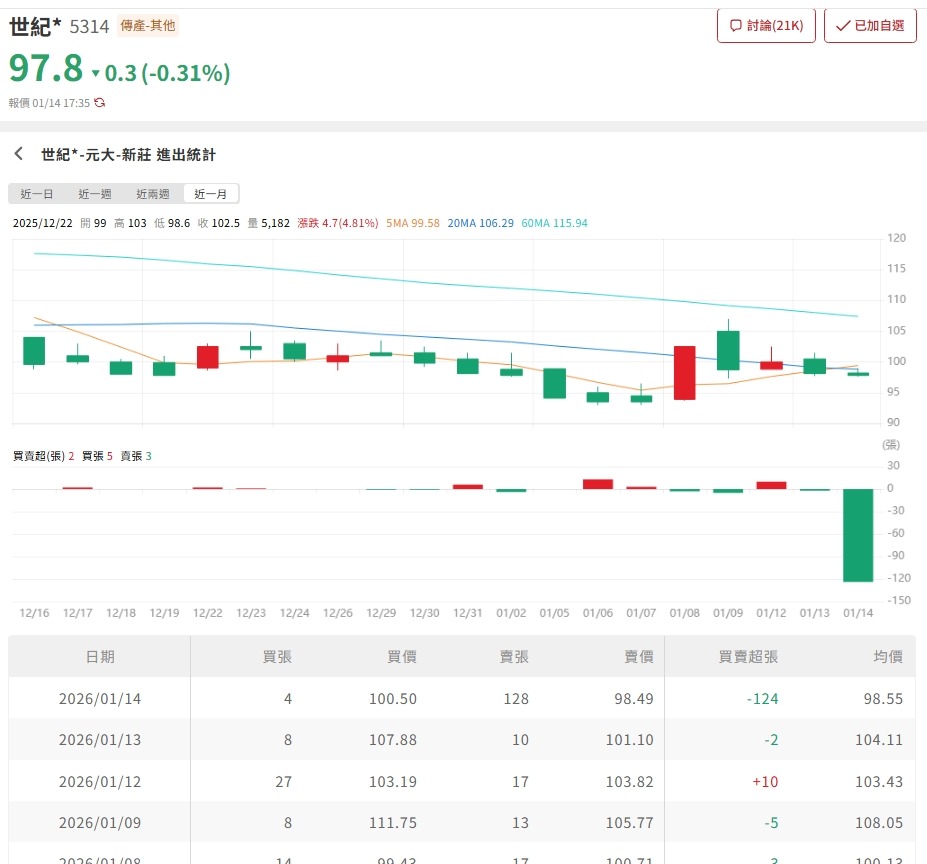Image resolution: width=927 pixels, height=864 pixels.
Task: Click the refresh icon beside the quote time
Action: tap(99, 103)
